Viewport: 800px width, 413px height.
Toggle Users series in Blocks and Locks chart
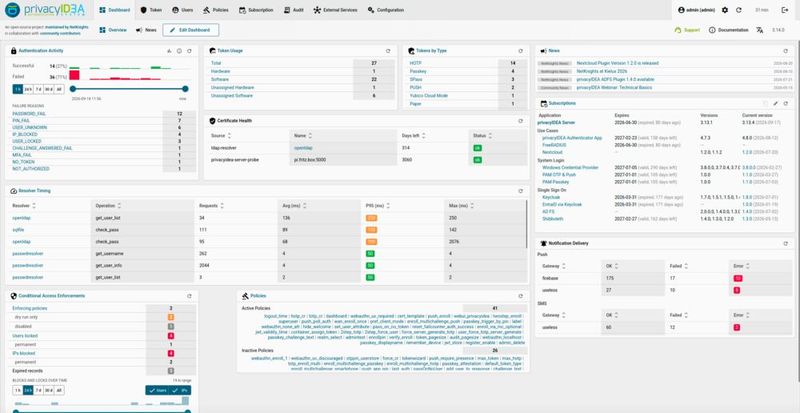tap(157, 391)
